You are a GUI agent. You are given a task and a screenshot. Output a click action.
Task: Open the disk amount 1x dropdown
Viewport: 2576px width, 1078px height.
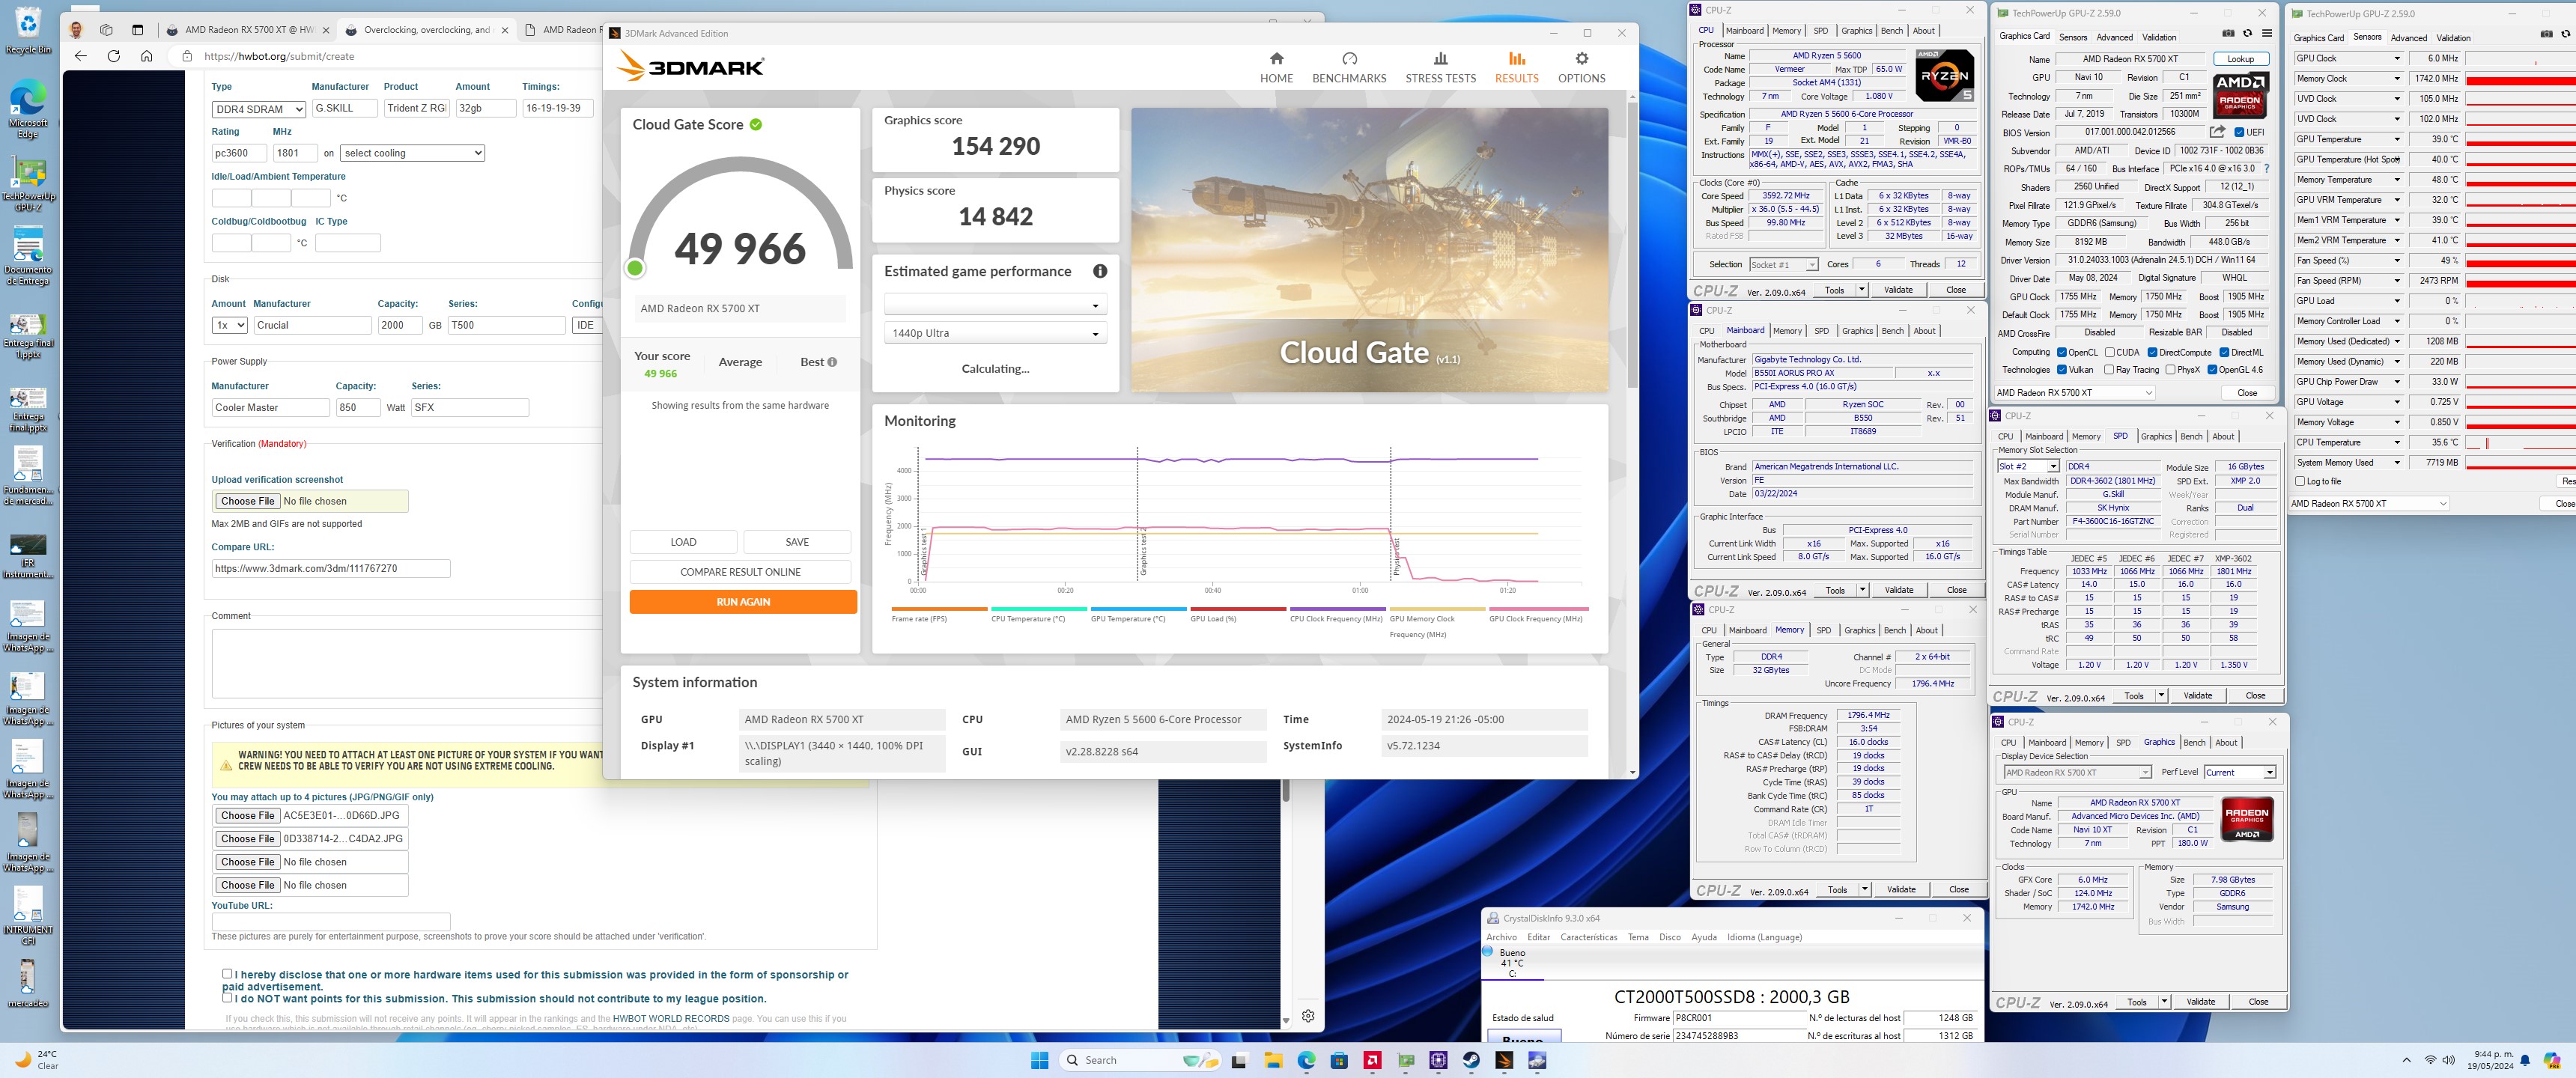point(230,325)
